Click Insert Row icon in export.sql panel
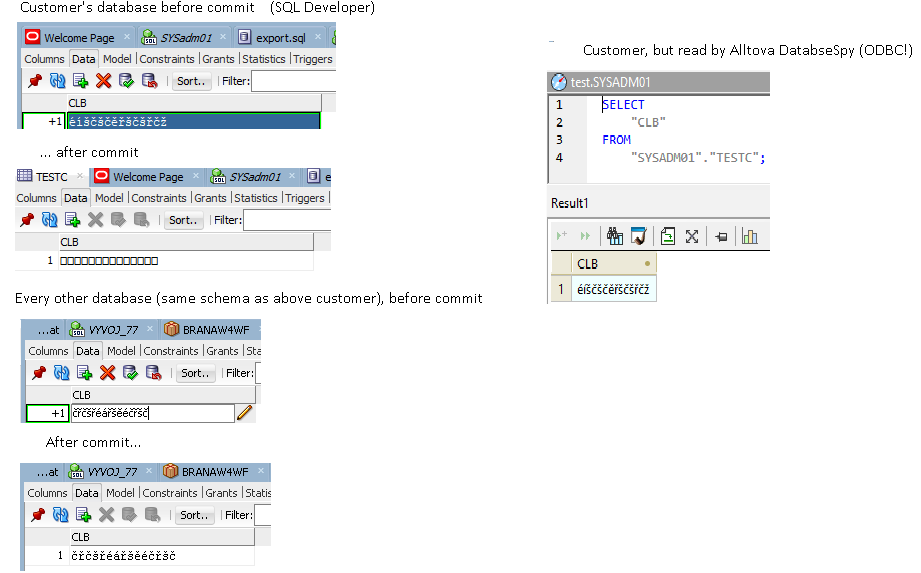 click(x=80, y=81)
